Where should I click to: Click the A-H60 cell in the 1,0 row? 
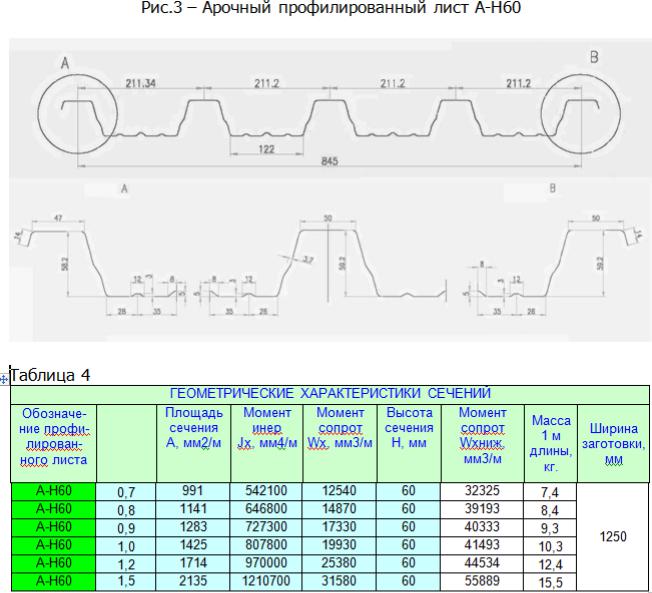(x=54, y=545)
